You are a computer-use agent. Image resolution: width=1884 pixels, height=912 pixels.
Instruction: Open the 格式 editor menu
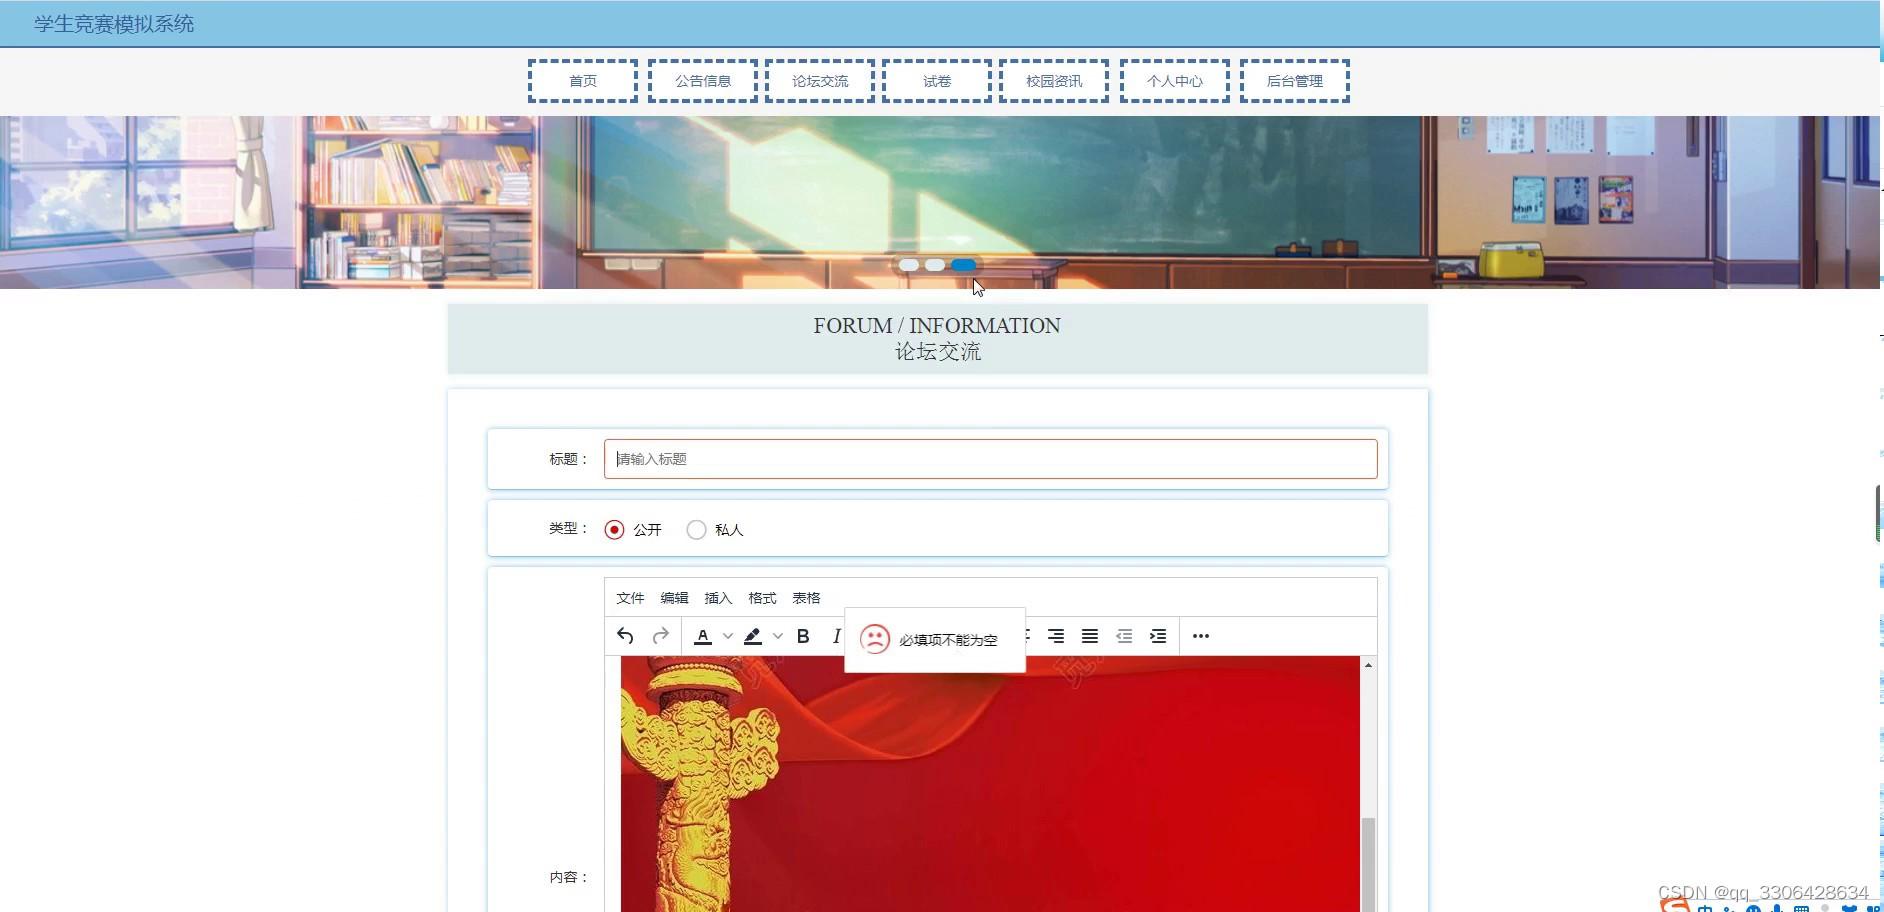[x=762, y=598]
